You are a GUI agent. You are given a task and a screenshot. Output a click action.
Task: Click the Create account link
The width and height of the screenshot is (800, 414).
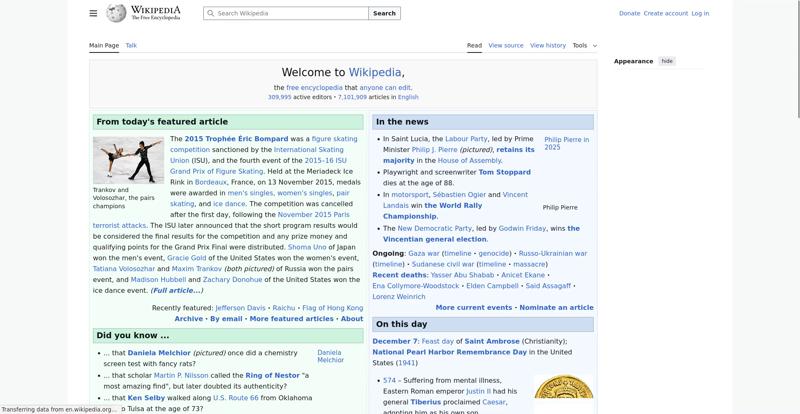[x=665, y=14]
